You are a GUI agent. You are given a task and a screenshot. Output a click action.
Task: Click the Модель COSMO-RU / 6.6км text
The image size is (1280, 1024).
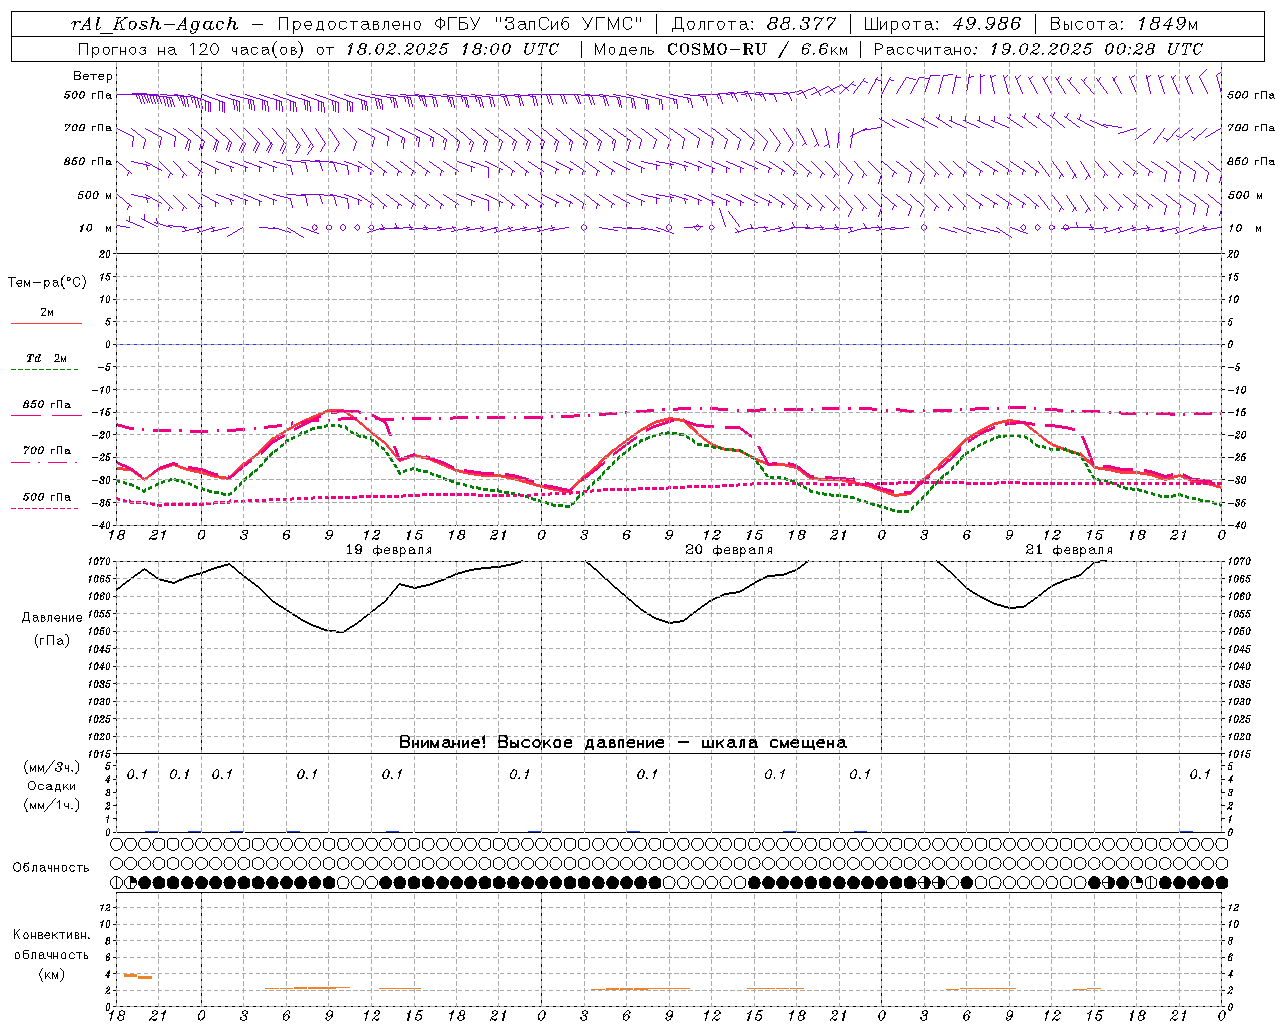click(x=721, y=49)
